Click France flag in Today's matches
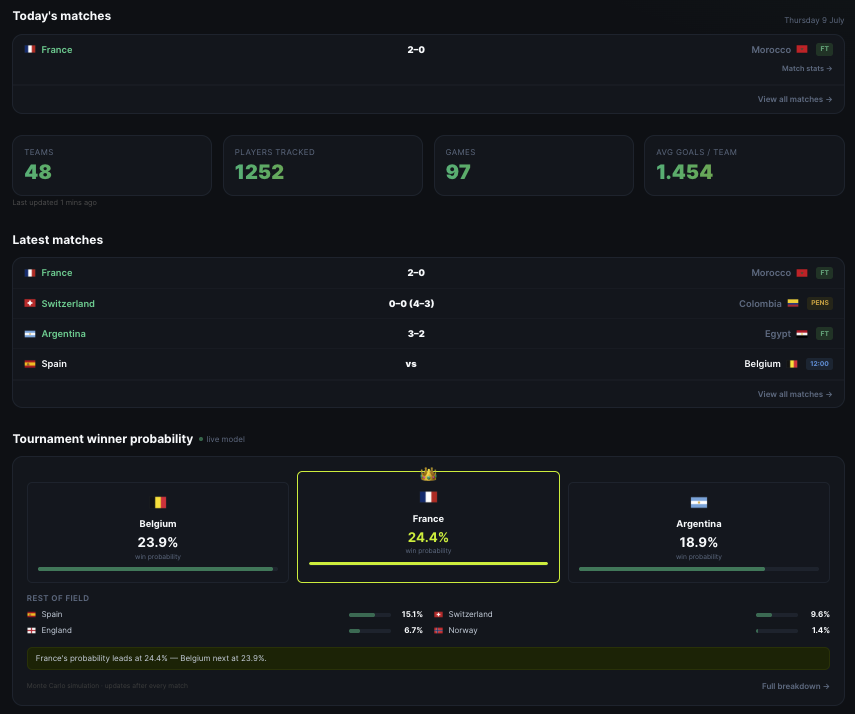The width and height of the screenshot is (855, 714). pyautogui.click(x=30, y=50)
